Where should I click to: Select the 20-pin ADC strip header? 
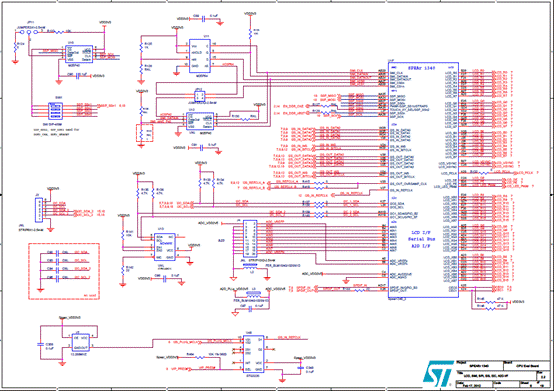[250, 239]
